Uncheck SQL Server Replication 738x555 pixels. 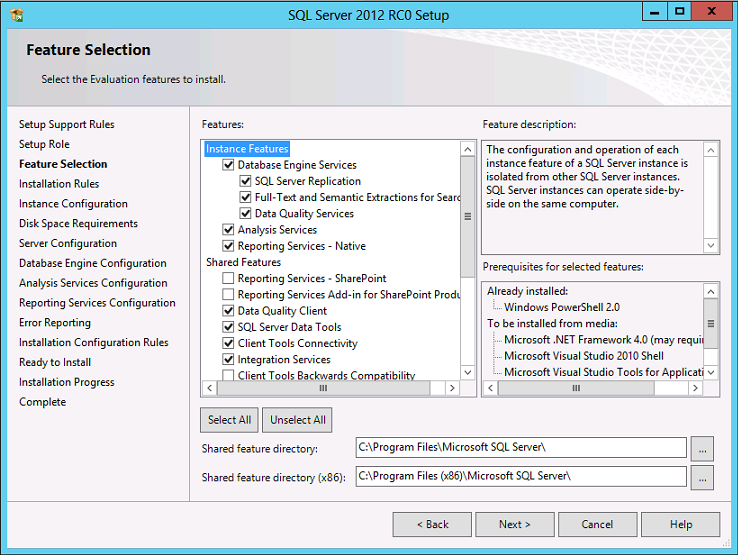(245, 181)
